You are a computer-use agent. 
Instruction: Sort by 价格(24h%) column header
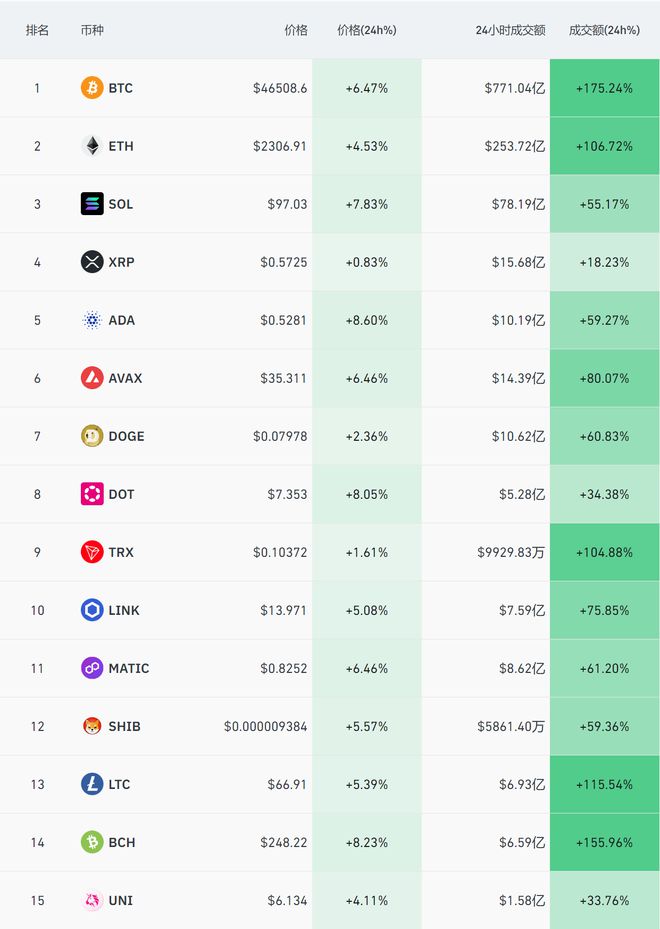pos(367,30)
